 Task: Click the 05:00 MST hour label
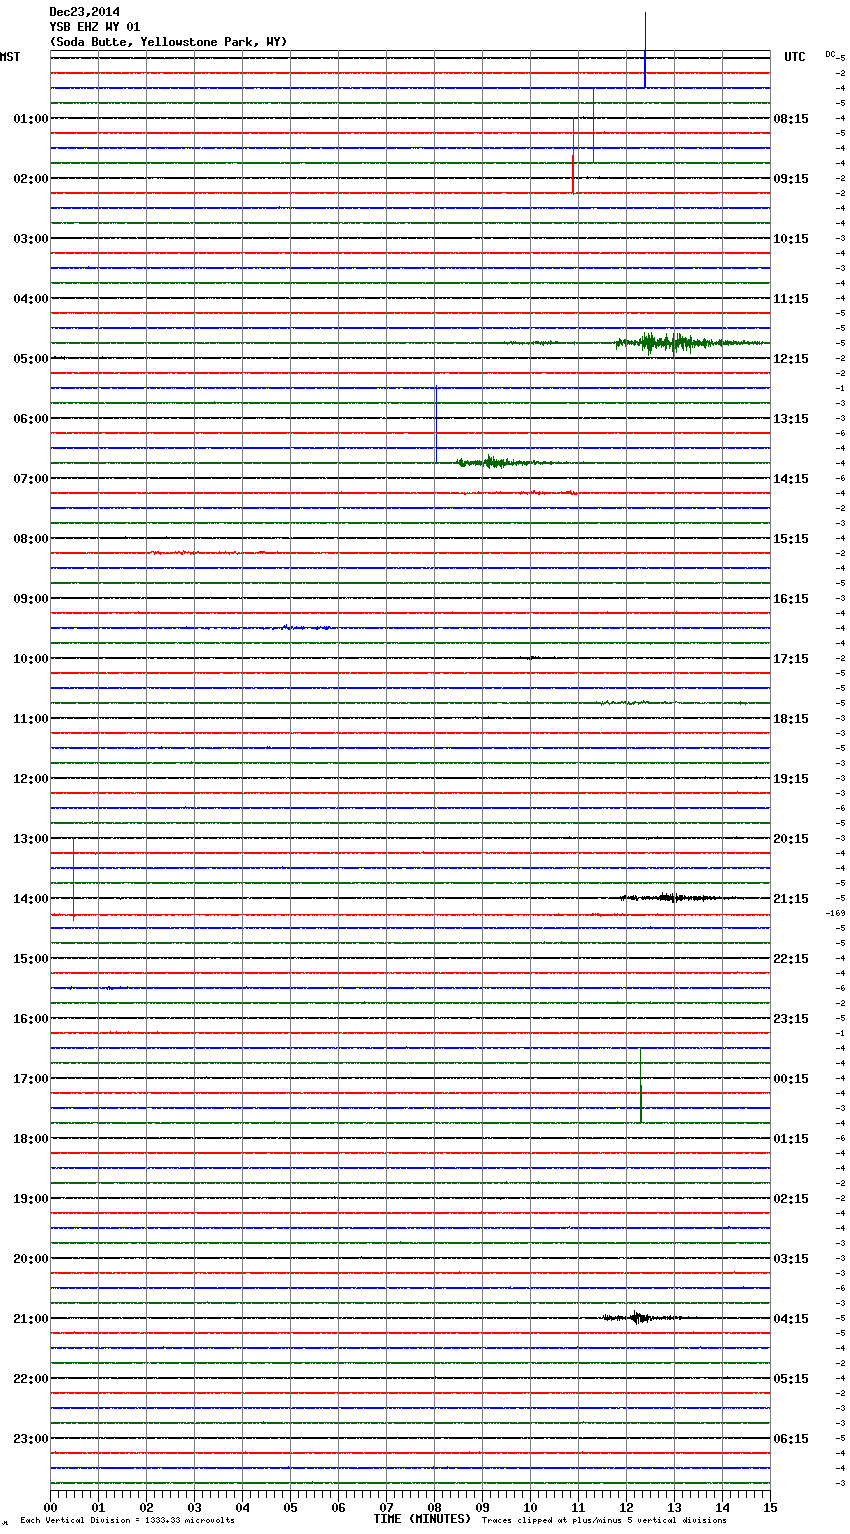31,359
